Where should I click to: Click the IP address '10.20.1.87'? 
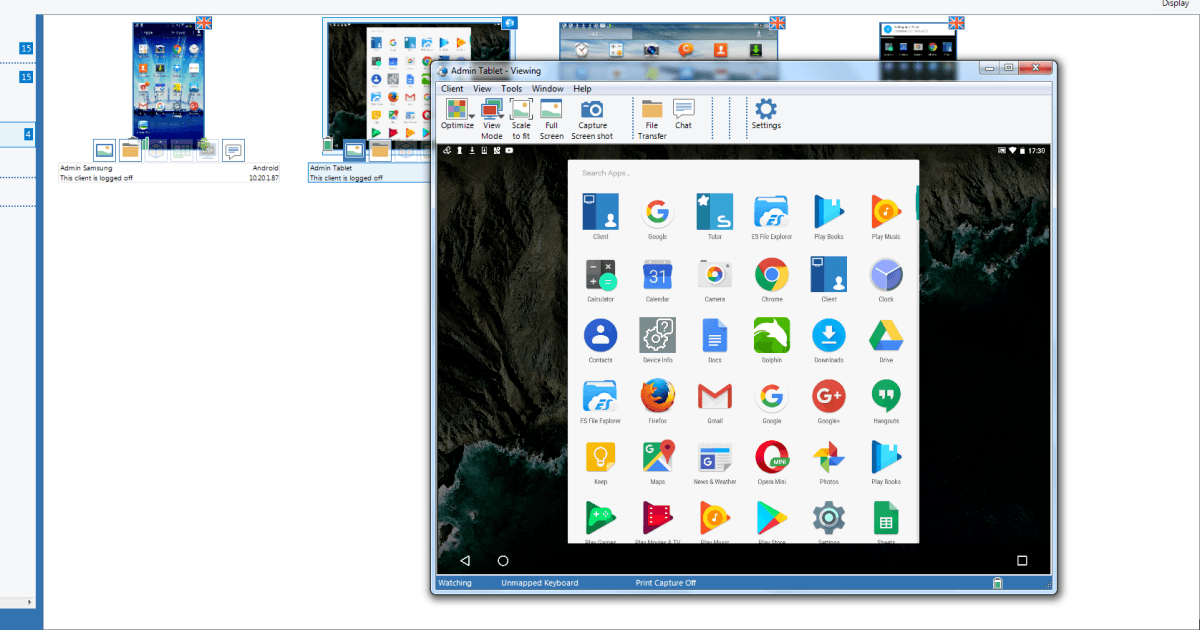[263, 178]
